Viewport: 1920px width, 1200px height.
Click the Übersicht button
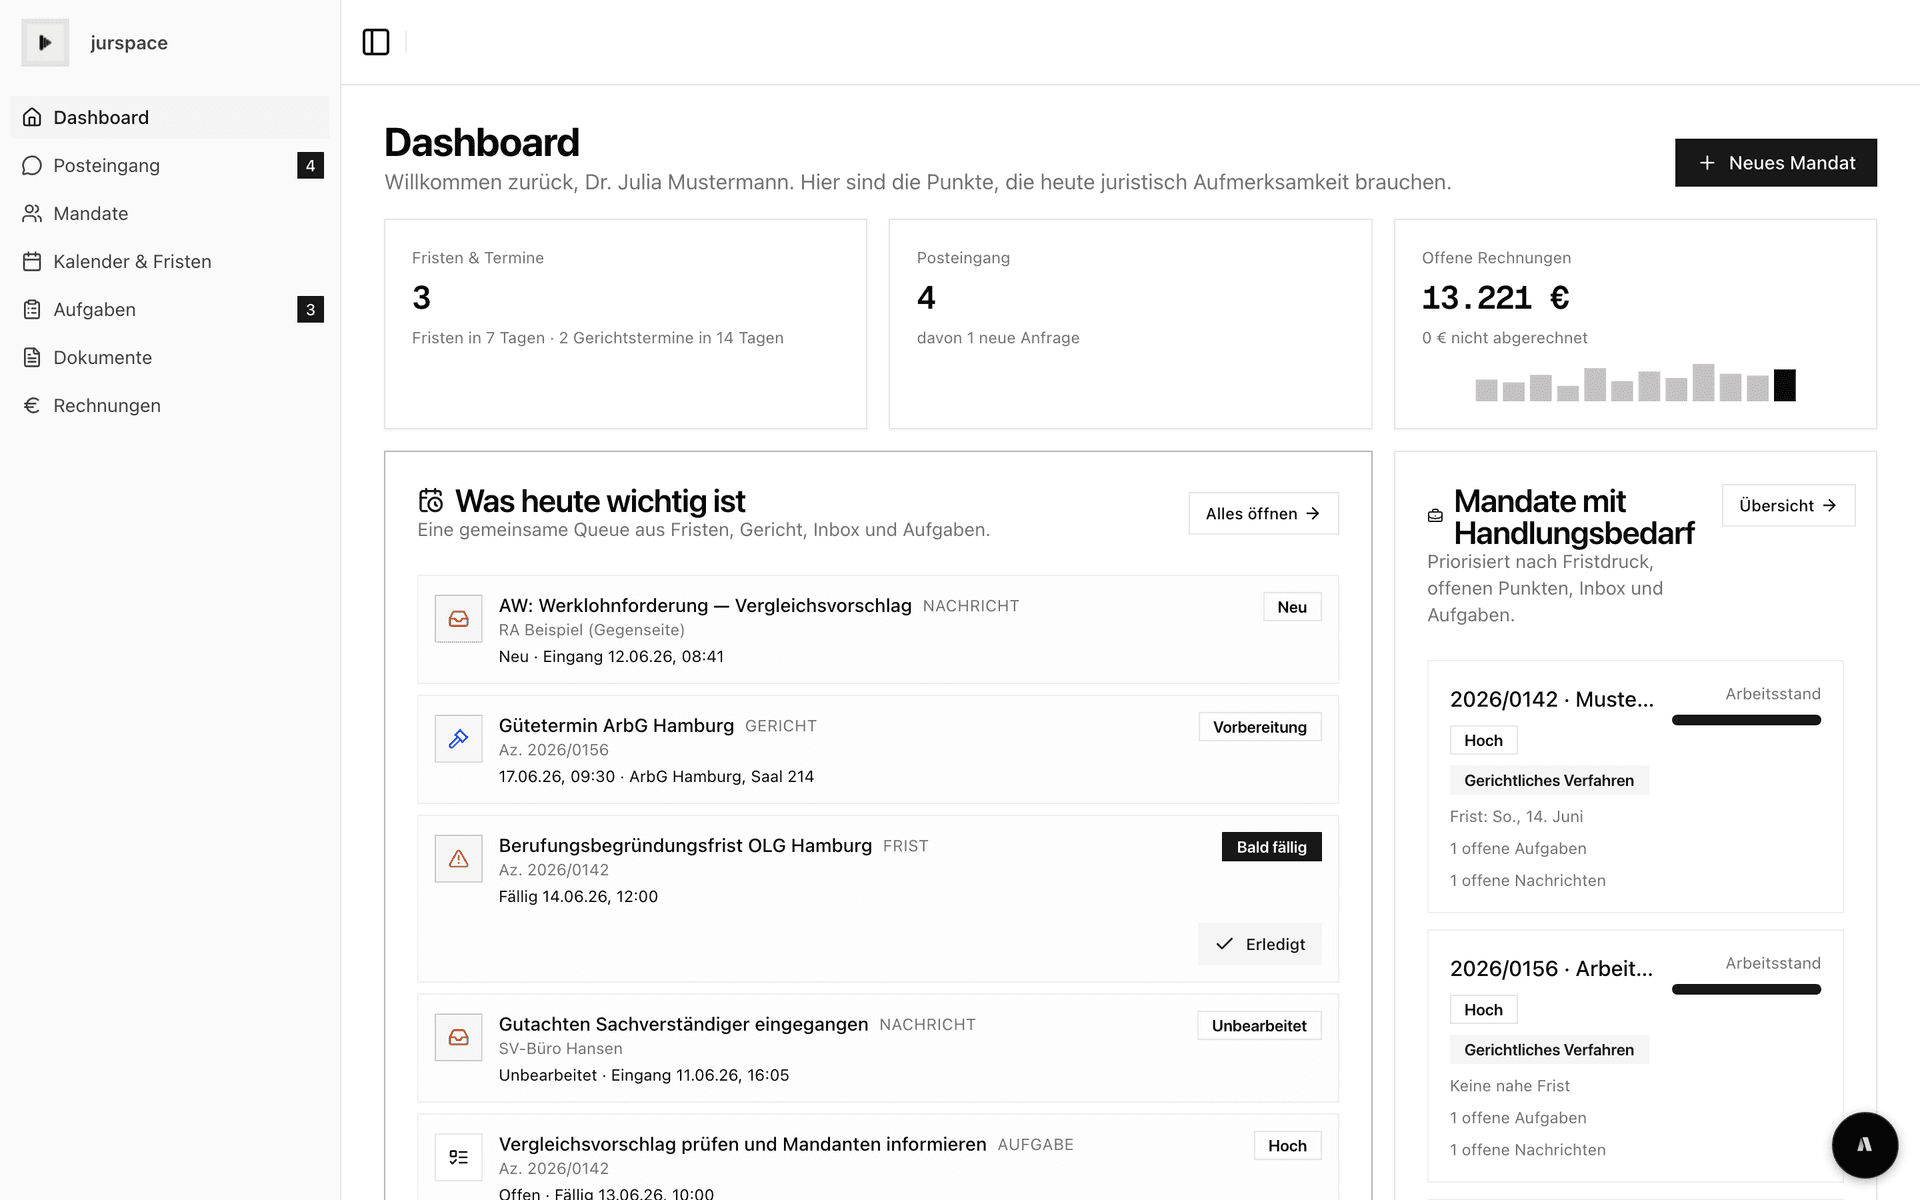pos(1788,505)
